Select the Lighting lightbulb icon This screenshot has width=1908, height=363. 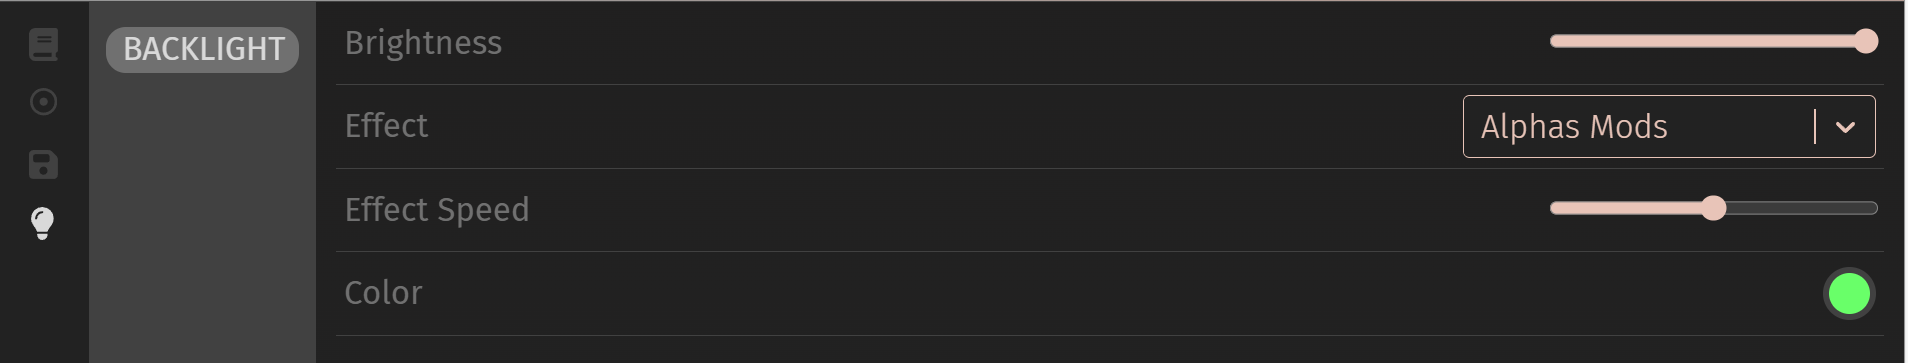coord(43,223)
